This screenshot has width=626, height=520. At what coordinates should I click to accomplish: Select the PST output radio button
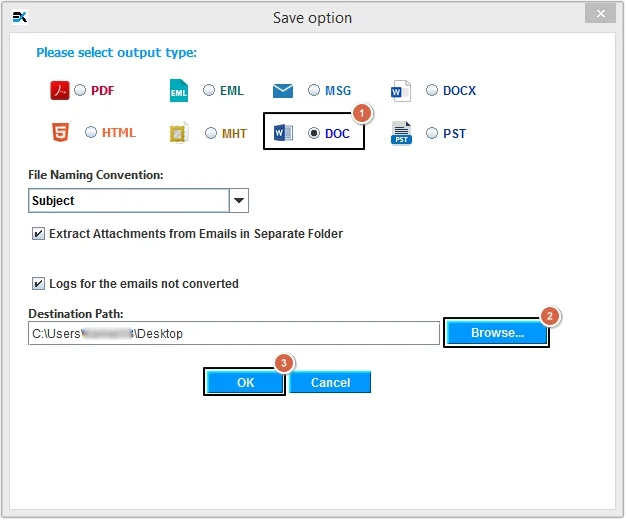(432, 133)
